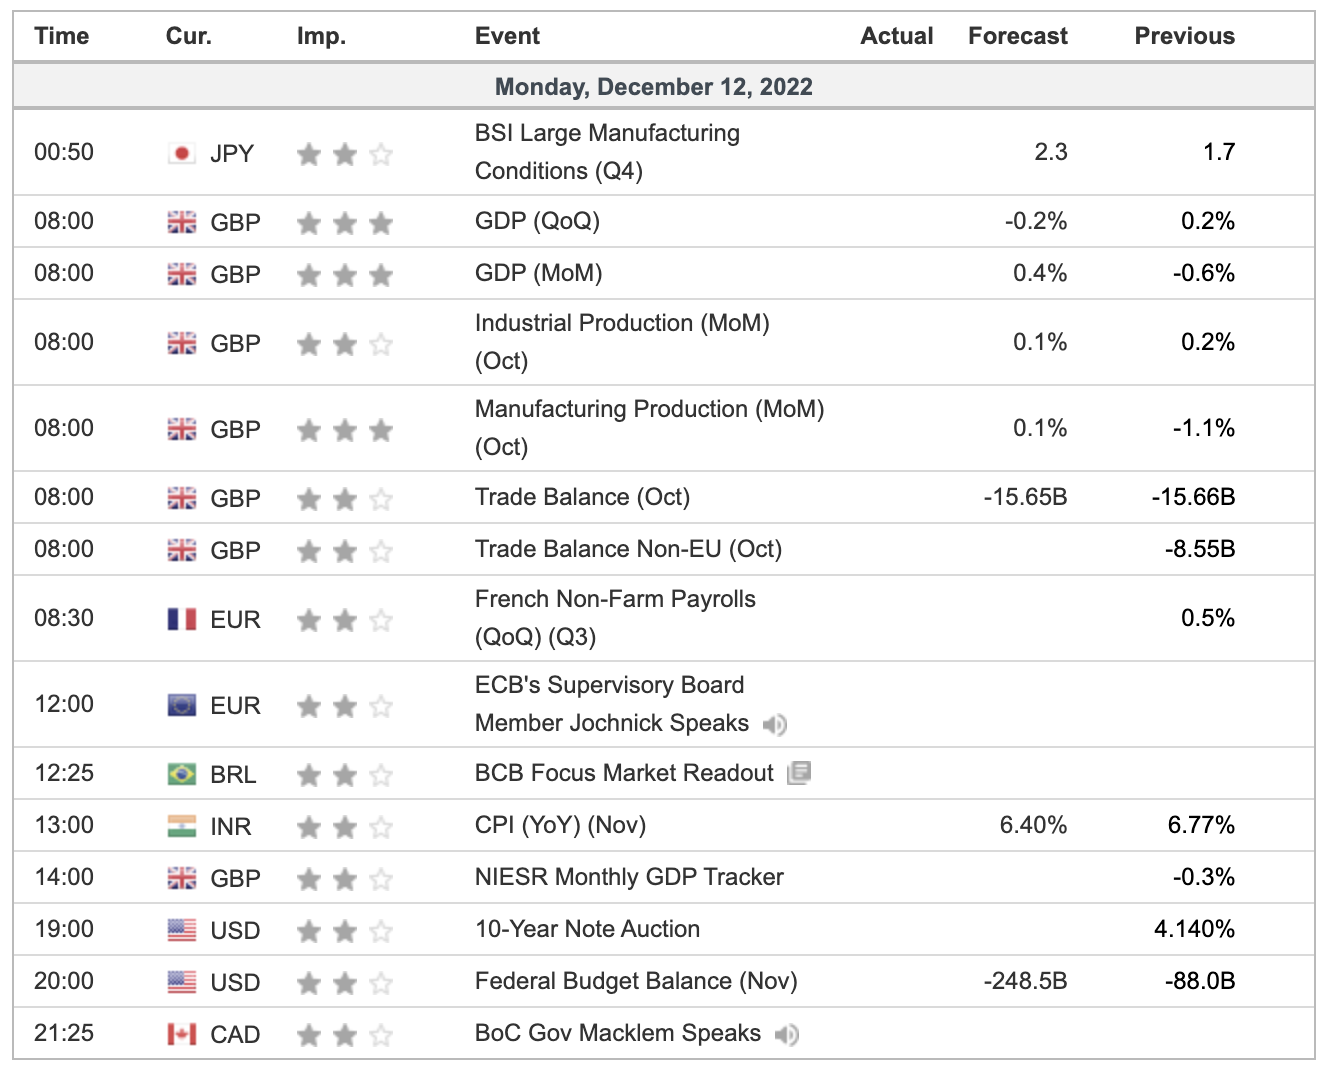Open the NIESR Monthly GDP Tracker event

629,877
